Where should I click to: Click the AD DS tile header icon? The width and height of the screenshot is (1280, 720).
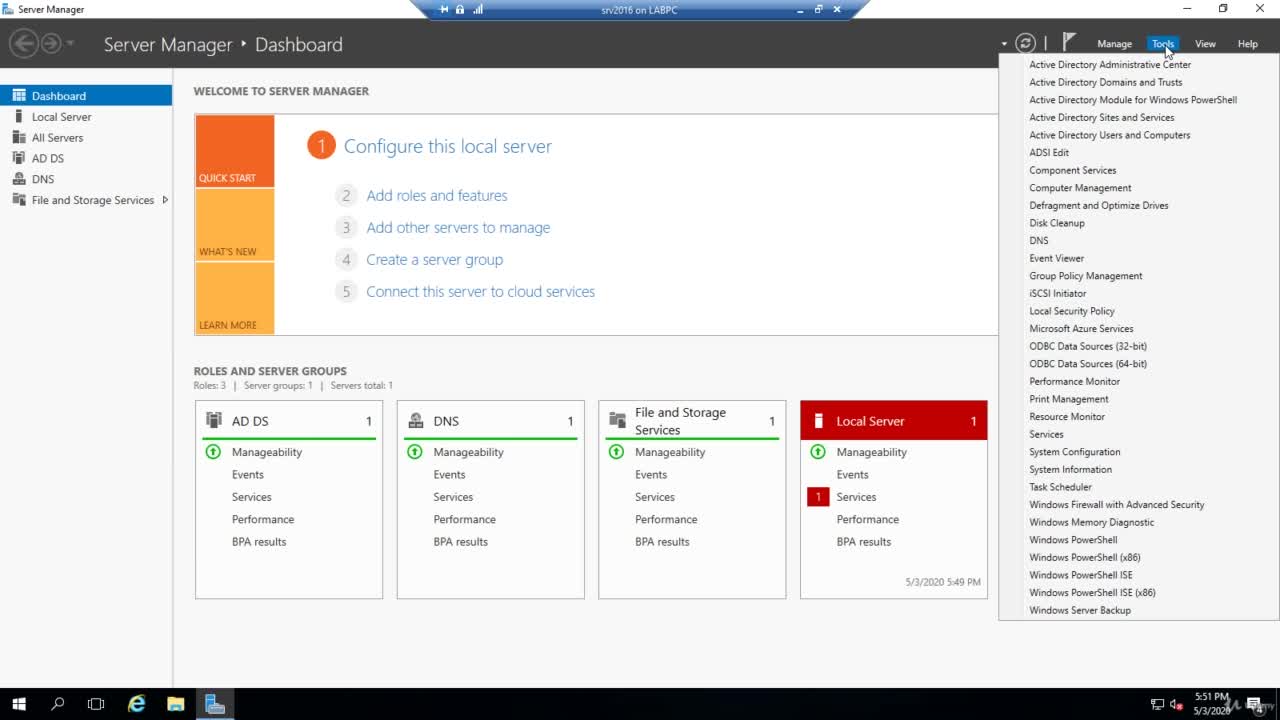pos(214,421)
